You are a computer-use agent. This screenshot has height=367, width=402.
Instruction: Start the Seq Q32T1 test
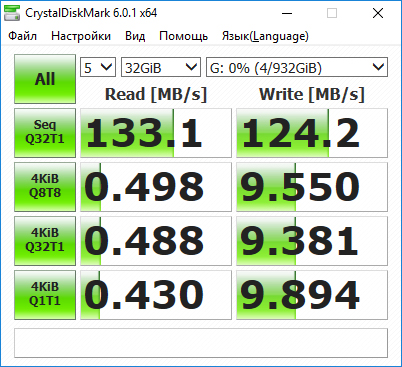tap(45, 133)
